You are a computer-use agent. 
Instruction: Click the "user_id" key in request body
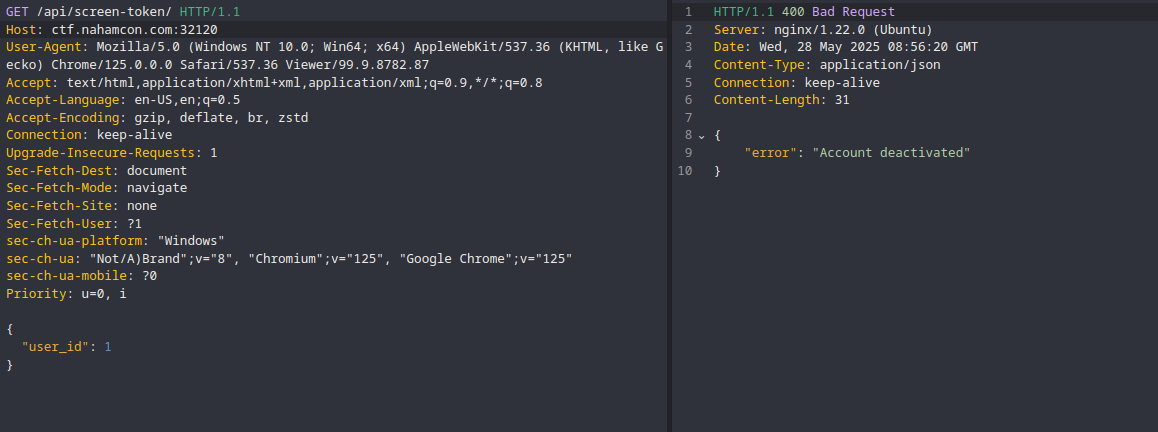pos(55,346)
